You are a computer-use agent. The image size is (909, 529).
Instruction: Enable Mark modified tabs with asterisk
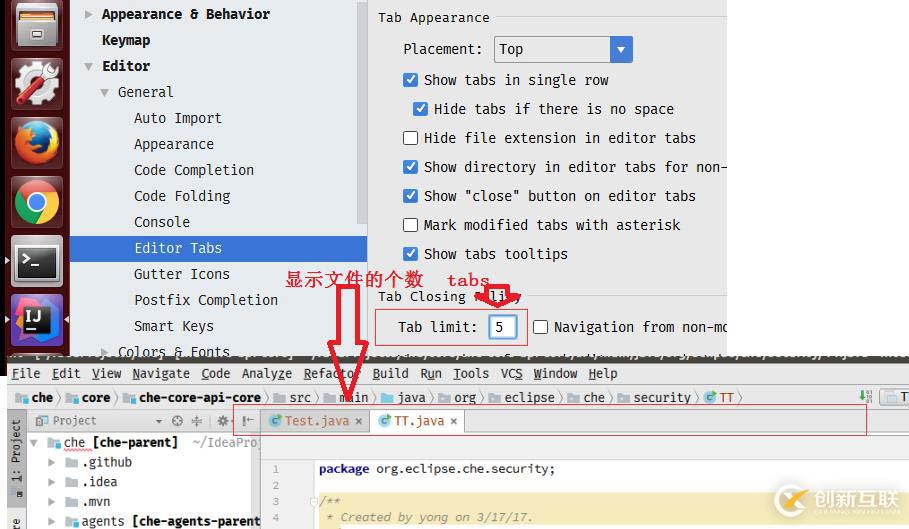click(x=410, y=225)
